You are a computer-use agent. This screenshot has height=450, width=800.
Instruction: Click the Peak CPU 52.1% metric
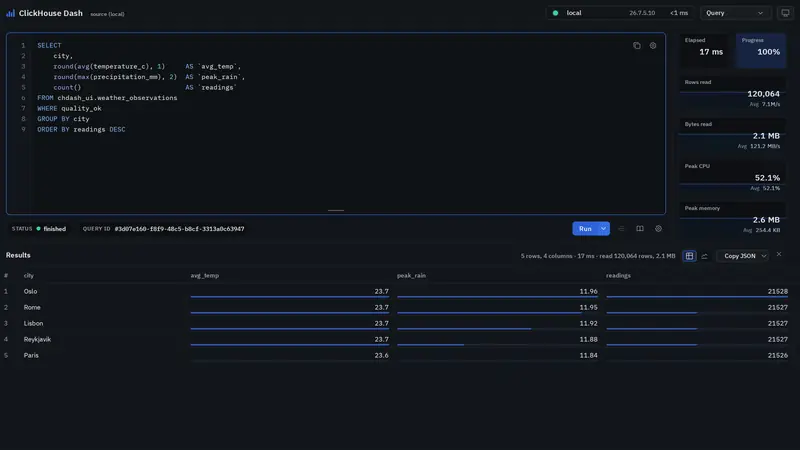732,177
